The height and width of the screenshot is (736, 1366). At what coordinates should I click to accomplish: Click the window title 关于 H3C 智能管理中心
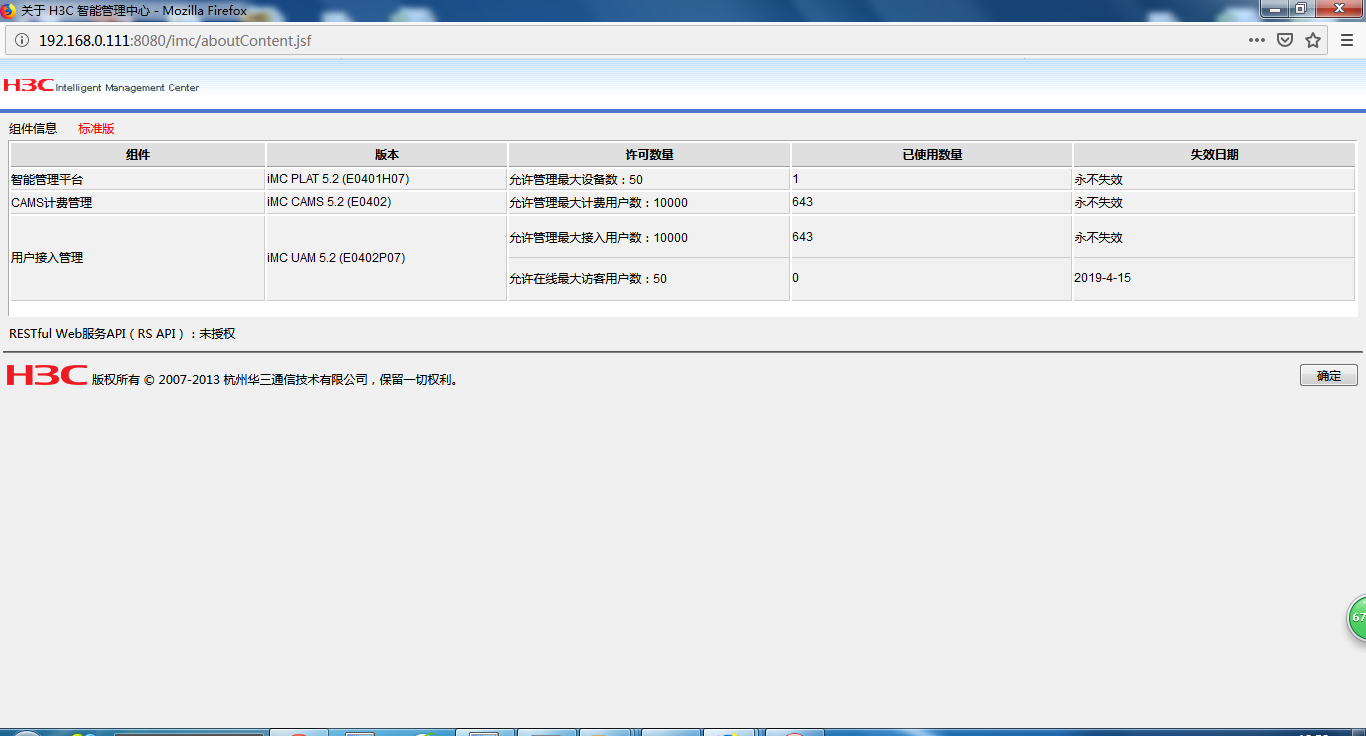[x=134, y=9]
